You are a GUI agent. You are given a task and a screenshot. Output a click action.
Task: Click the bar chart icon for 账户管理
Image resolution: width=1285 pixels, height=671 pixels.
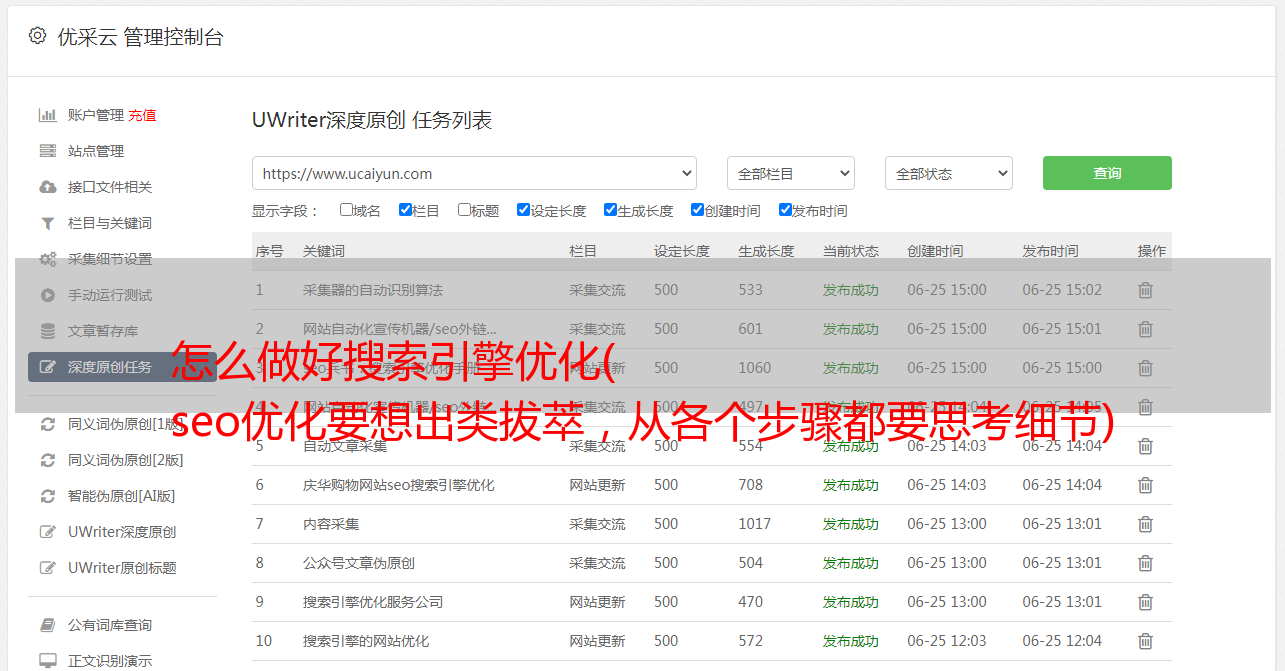47,115
